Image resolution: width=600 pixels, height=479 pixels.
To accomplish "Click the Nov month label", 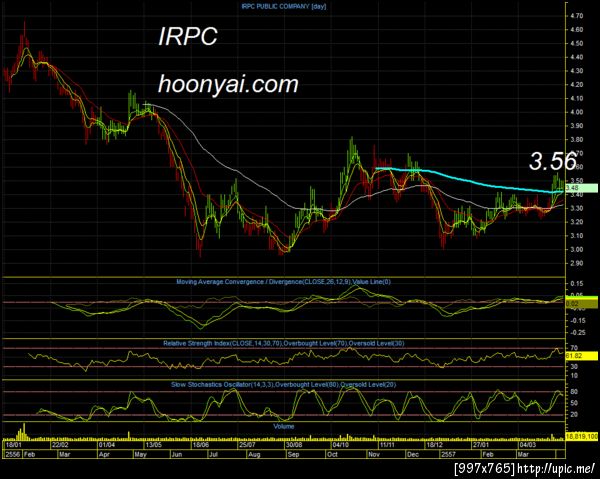I will [x=374, y=455].
